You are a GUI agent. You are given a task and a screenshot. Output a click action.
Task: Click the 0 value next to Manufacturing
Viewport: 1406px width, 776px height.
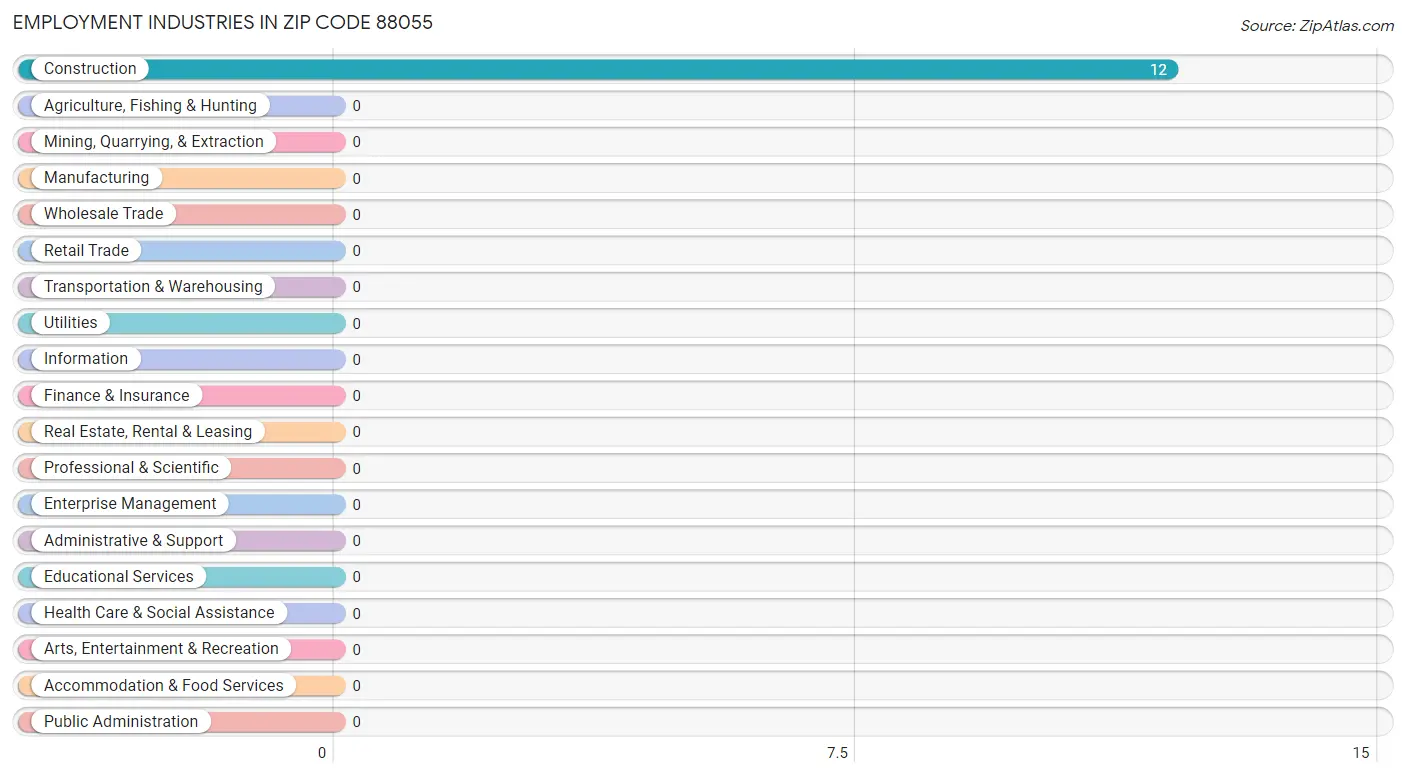pos(356,179)
